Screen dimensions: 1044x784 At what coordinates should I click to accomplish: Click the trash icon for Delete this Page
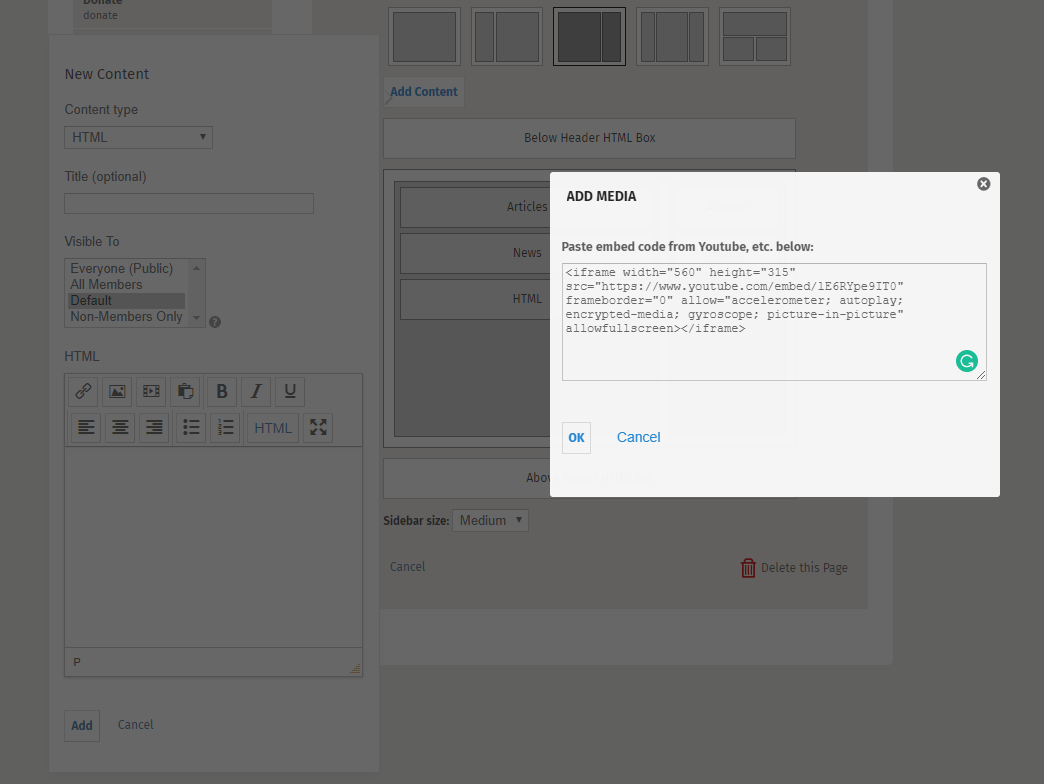(748, 568)
